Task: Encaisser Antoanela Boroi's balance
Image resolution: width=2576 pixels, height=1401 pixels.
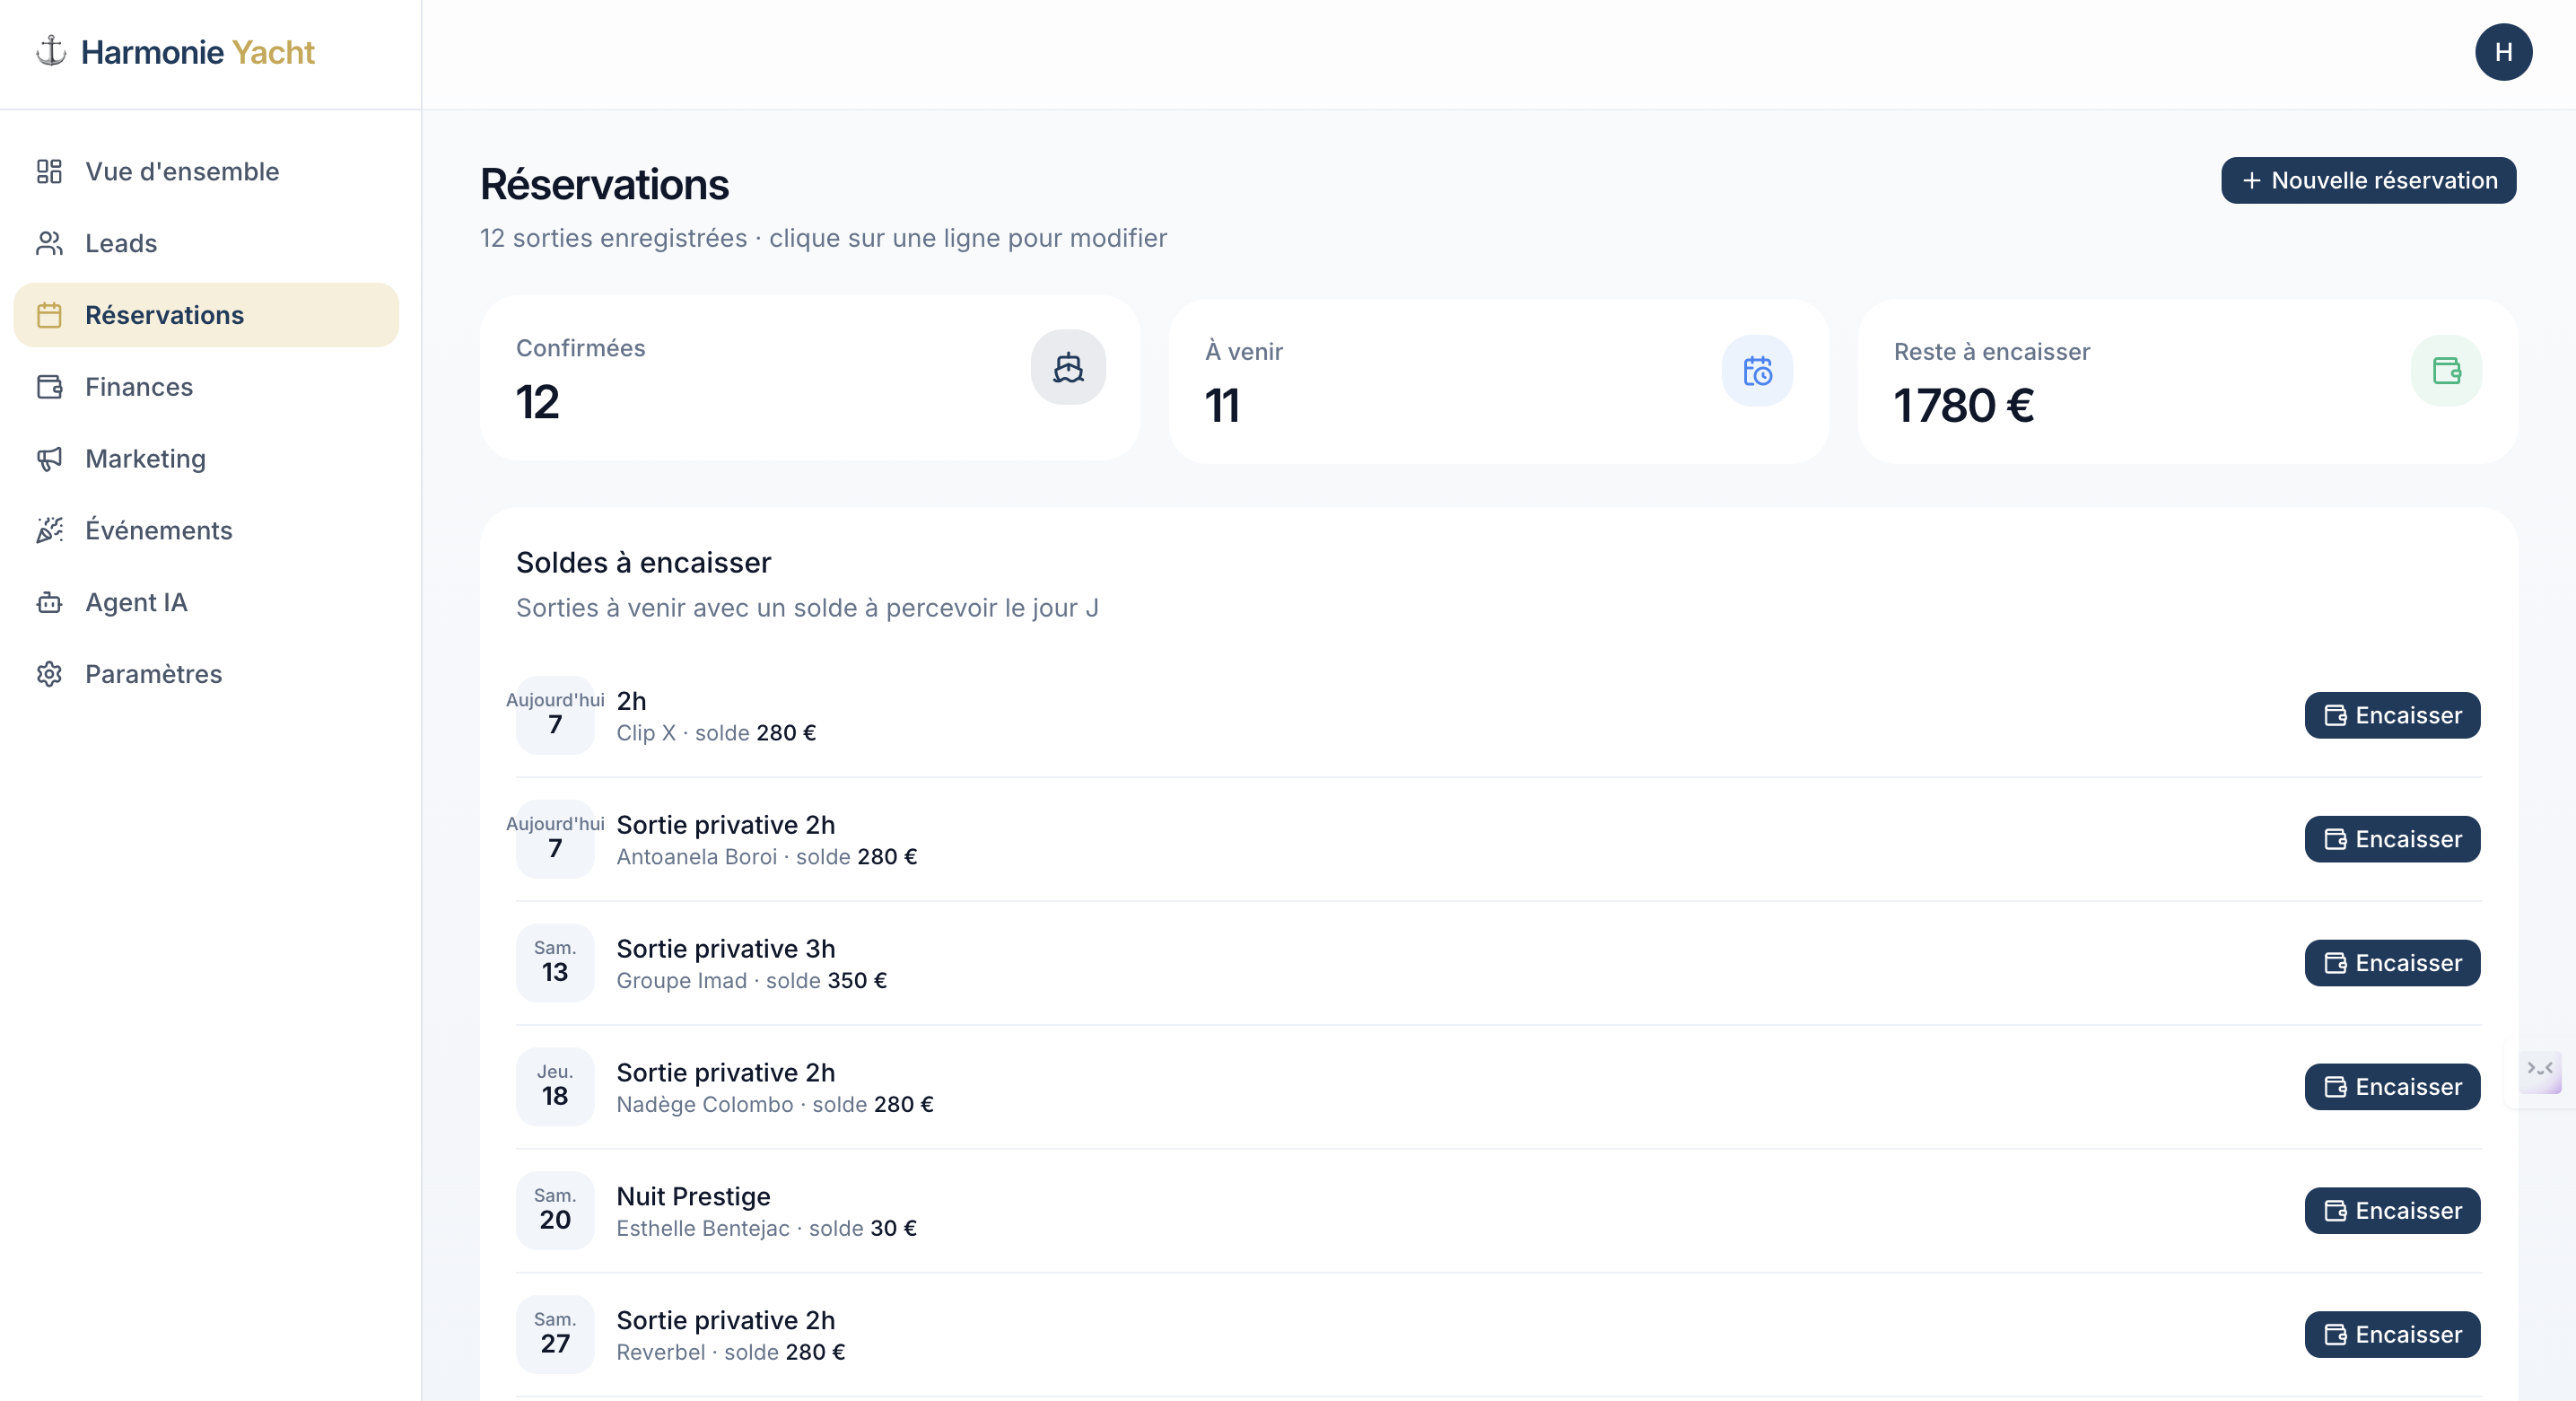Action: coord(2392,839)
